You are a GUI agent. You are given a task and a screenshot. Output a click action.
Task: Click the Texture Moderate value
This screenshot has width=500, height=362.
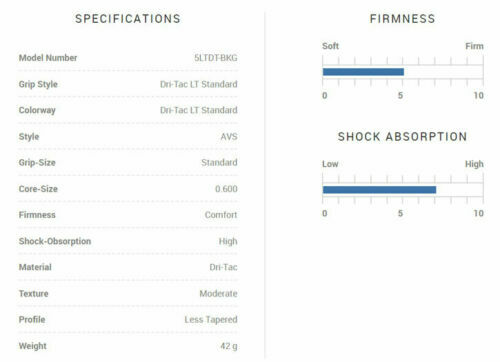218,294
